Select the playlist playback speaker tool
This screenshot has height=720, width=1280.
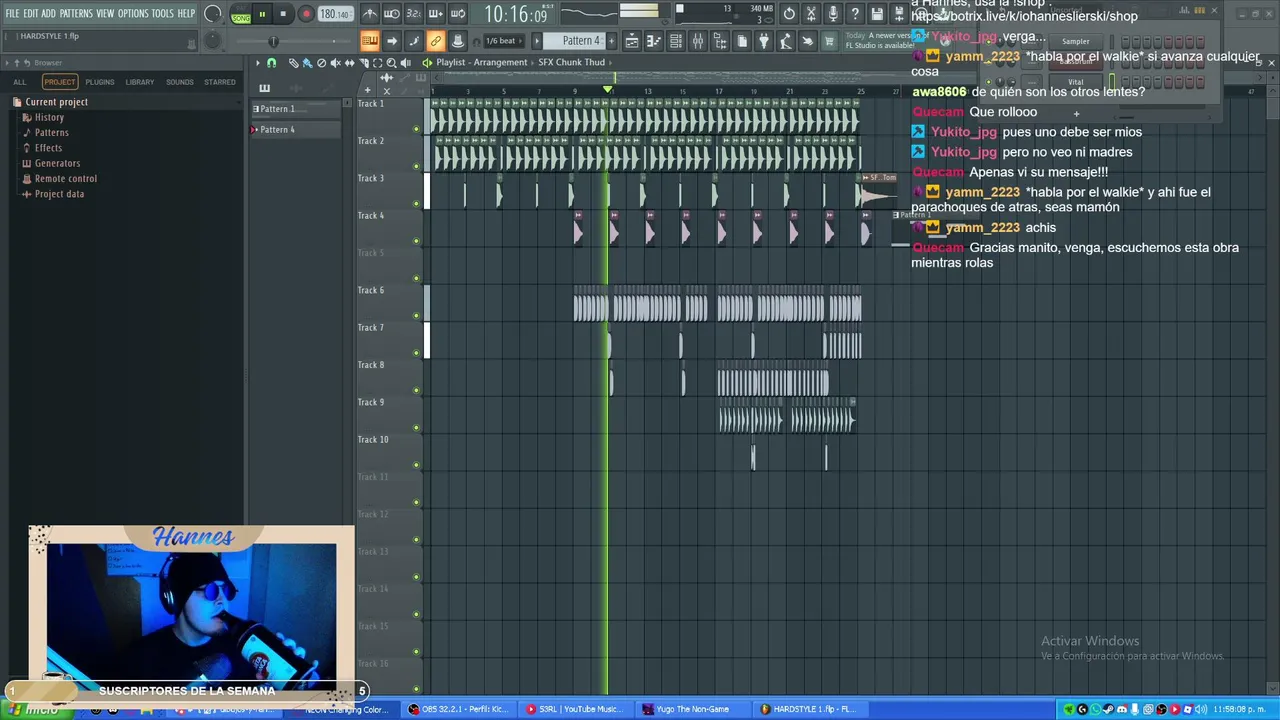(405, 63)
